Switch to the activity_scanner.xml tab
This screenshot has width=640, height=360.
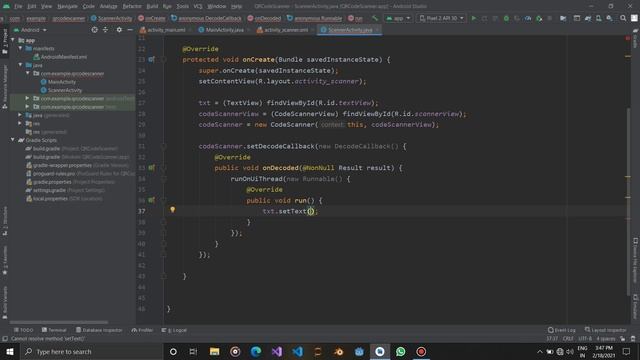coord(285,30)
